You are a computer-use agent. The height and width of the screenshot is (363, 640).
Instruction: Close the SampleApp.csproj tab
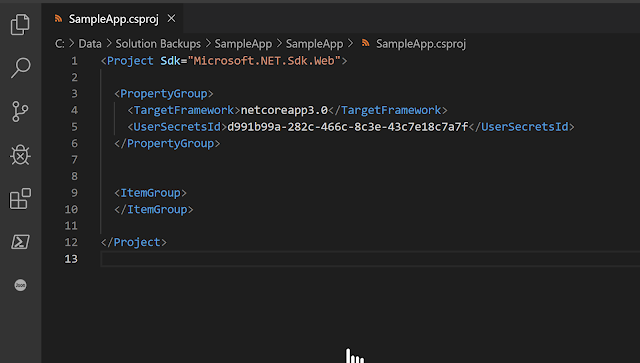(x=171, y=18)
